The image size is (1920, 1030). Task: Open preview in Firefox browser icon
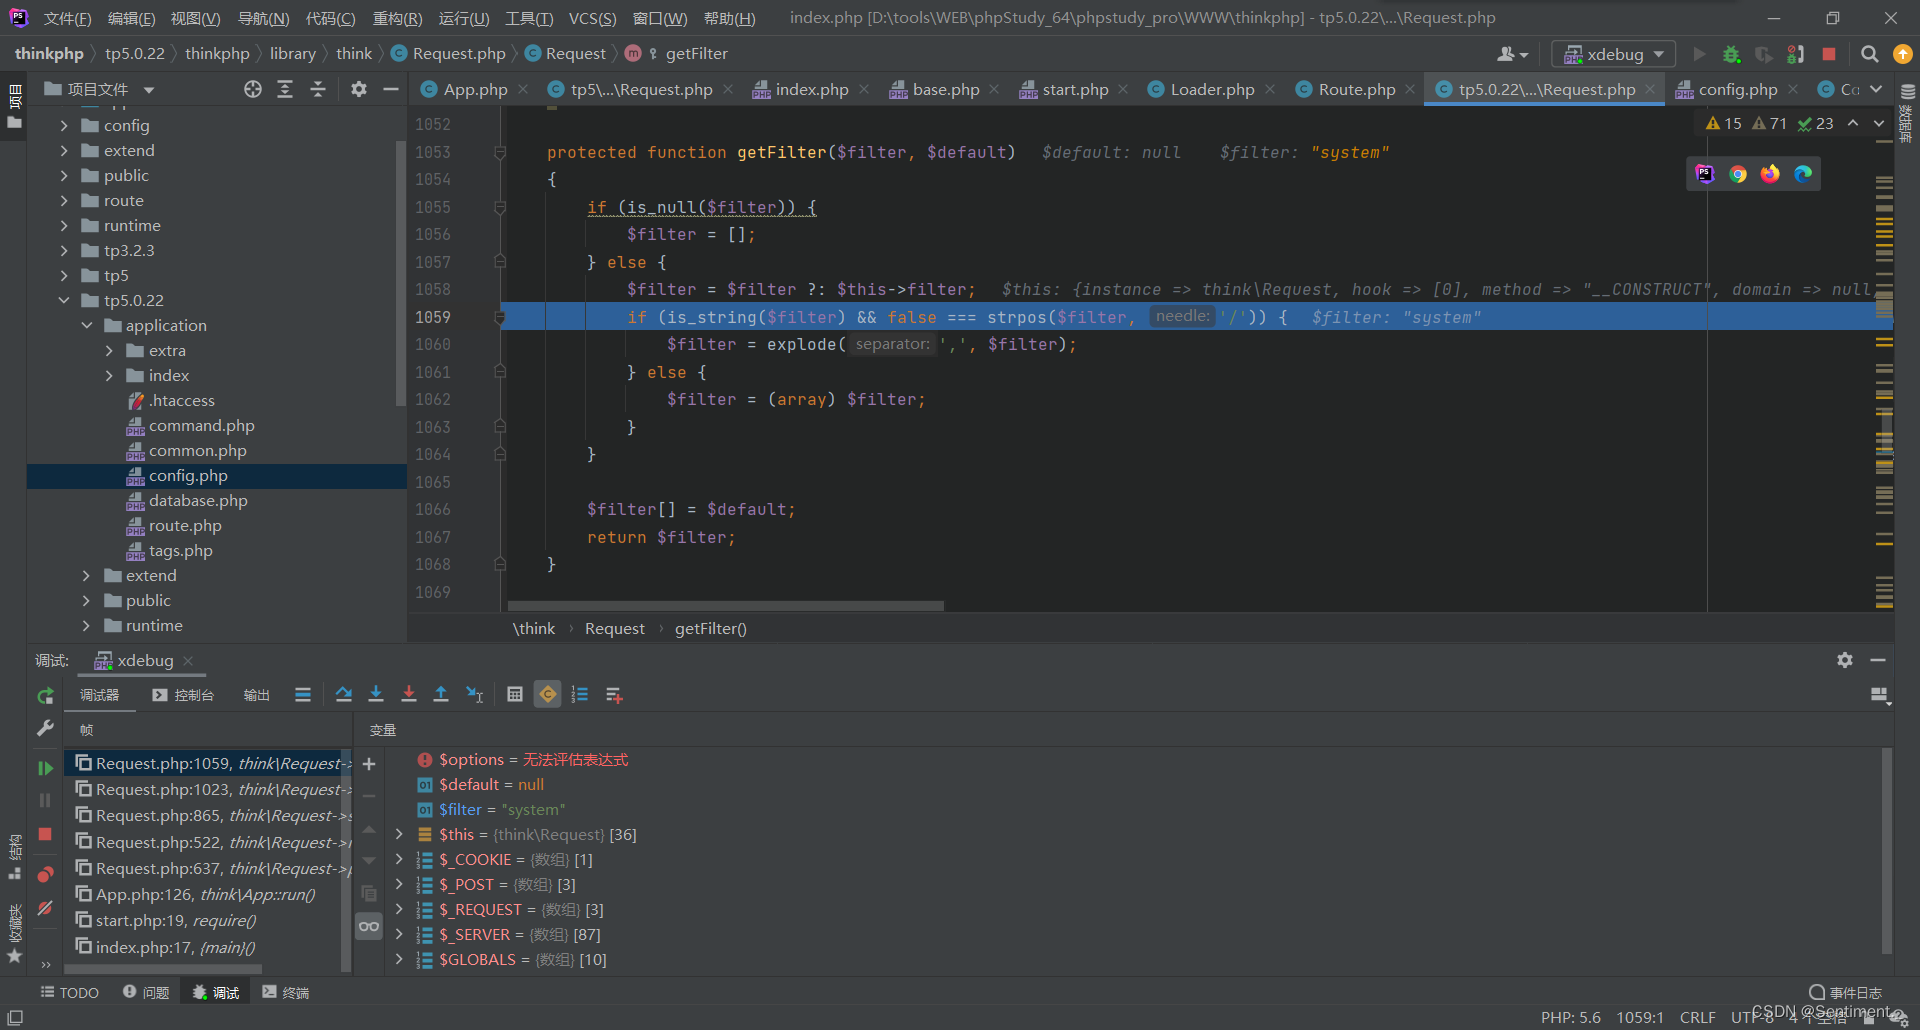click(x=1770, y=174)
